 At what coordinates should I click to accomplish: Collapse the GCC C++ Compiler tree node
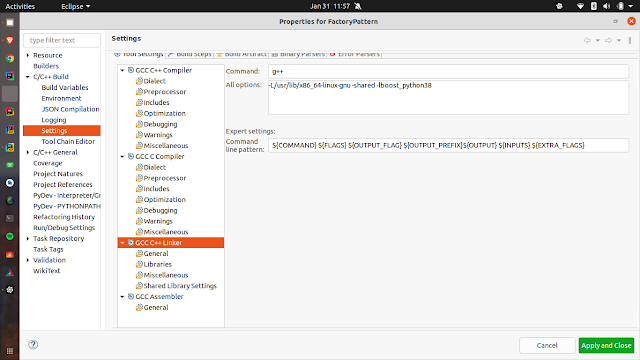click(x=122, y=70)
